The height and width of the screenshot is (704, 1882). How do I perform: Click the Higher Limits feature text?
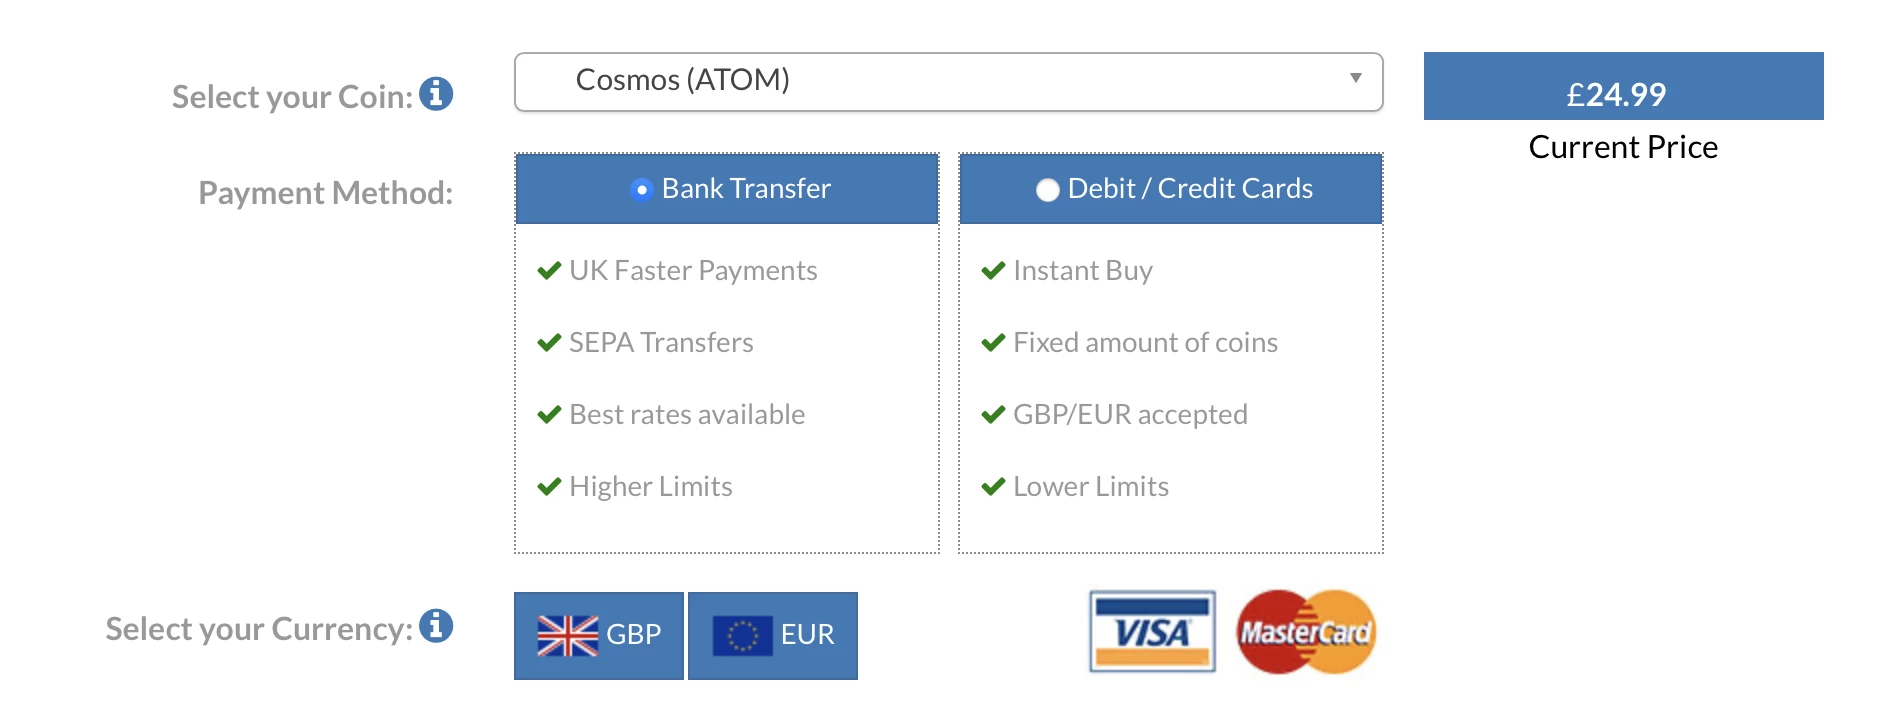click(x=650, y=487)
